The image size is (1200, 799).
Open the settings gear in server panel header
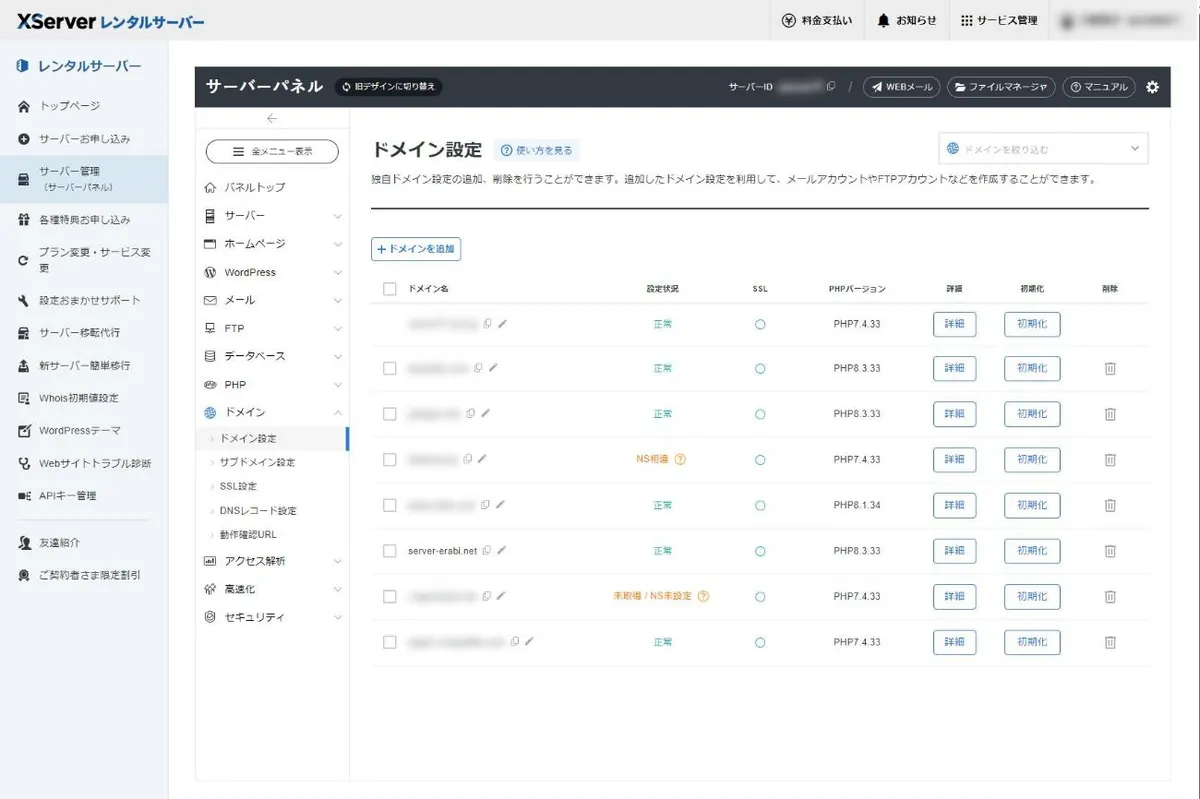(x=1152, y=87)
